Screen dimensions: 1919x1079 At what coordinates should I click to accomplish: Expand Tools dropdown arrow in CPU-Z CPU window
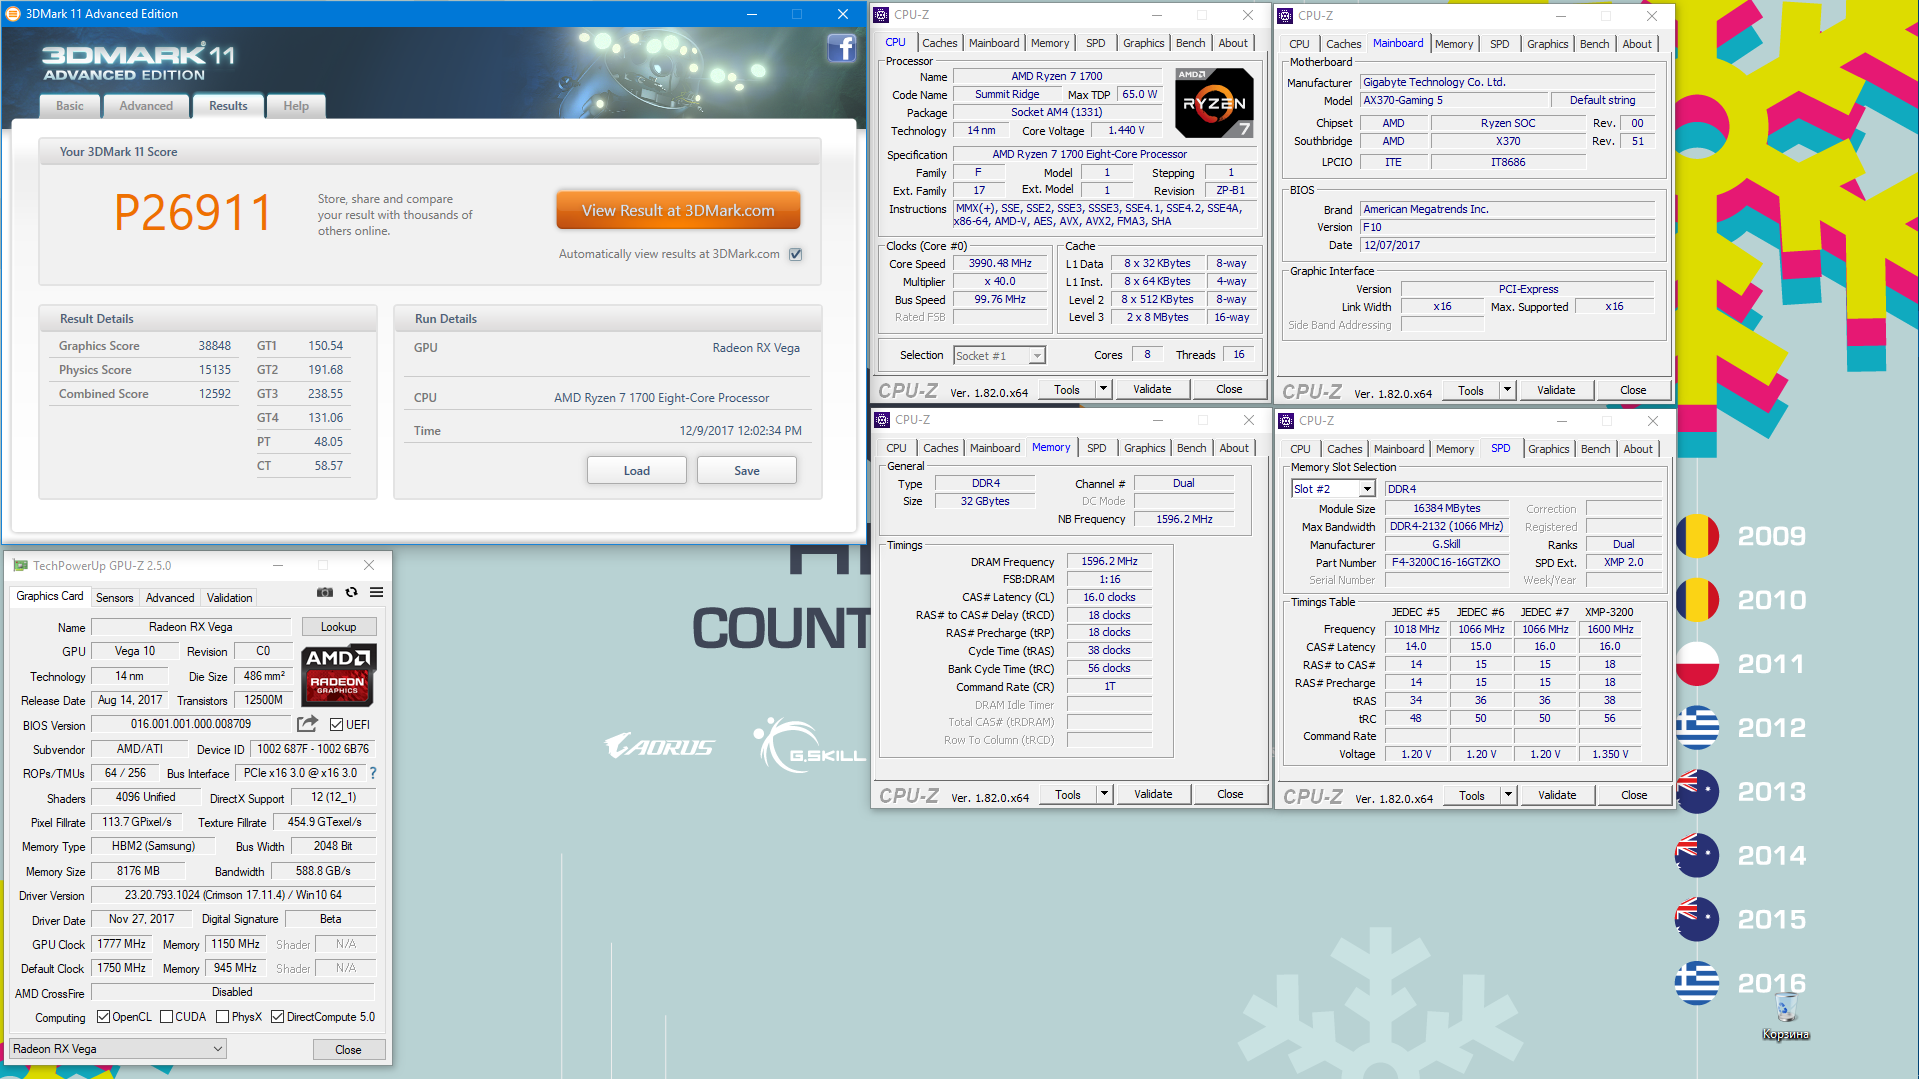point(1103,389)
